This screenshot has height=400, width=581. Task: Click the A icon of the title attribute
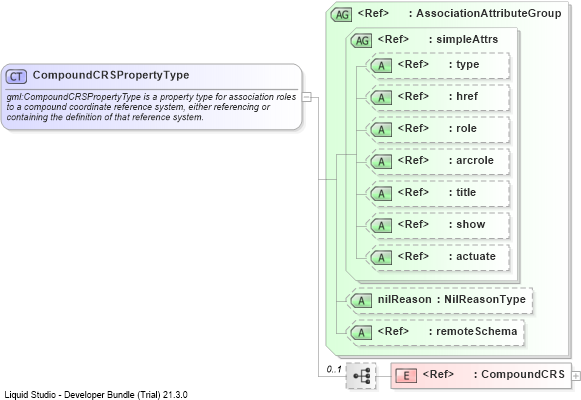click(x=381, y=194)
